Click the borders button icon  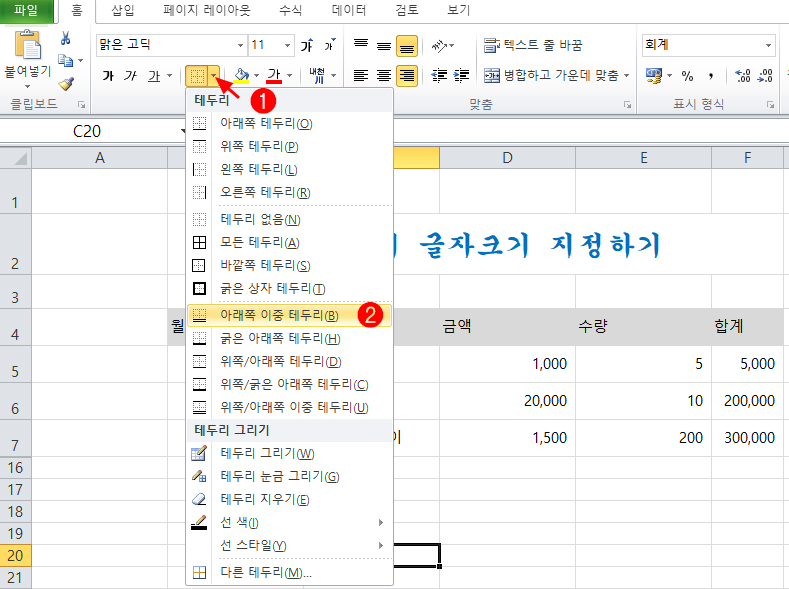tap(197, 76)
